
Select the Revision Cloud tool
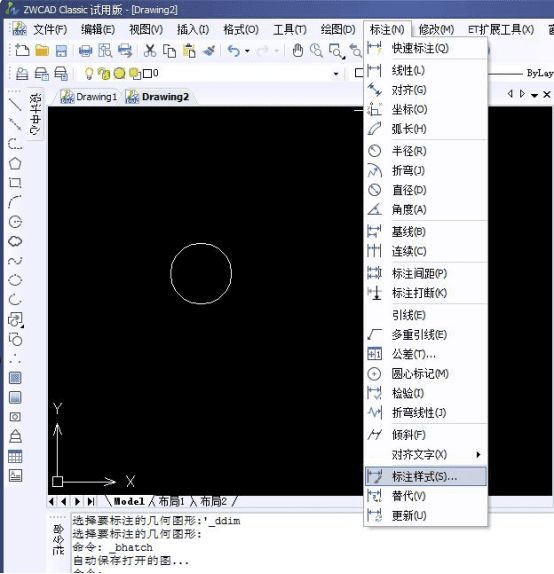click(15, 241)
